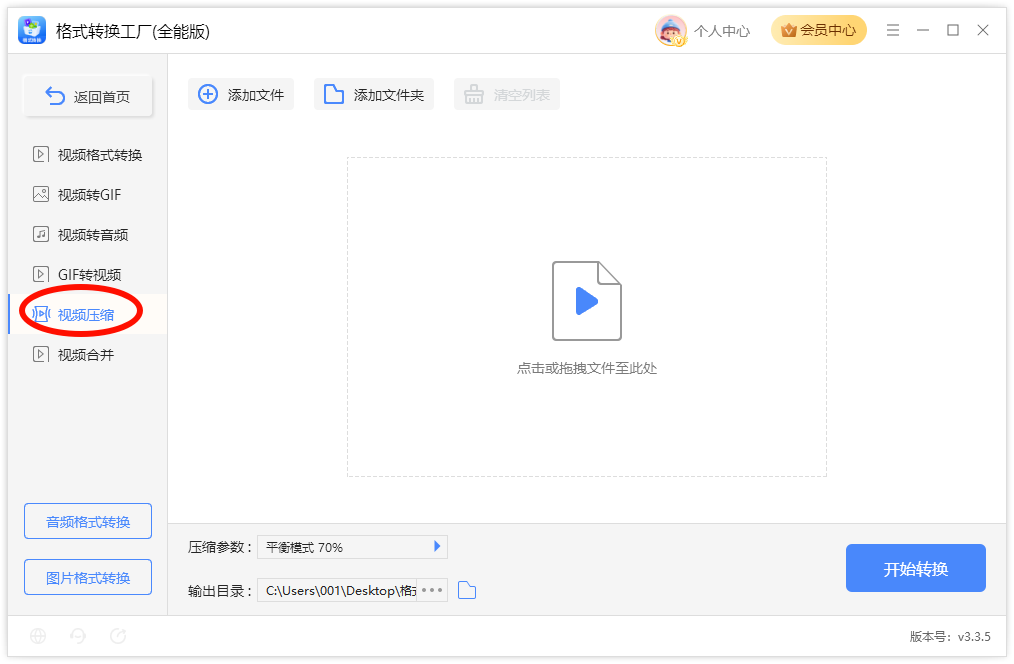Click the three-dot browse output directory button
This screenshot has width=1014, height=664.
point(432,590)
